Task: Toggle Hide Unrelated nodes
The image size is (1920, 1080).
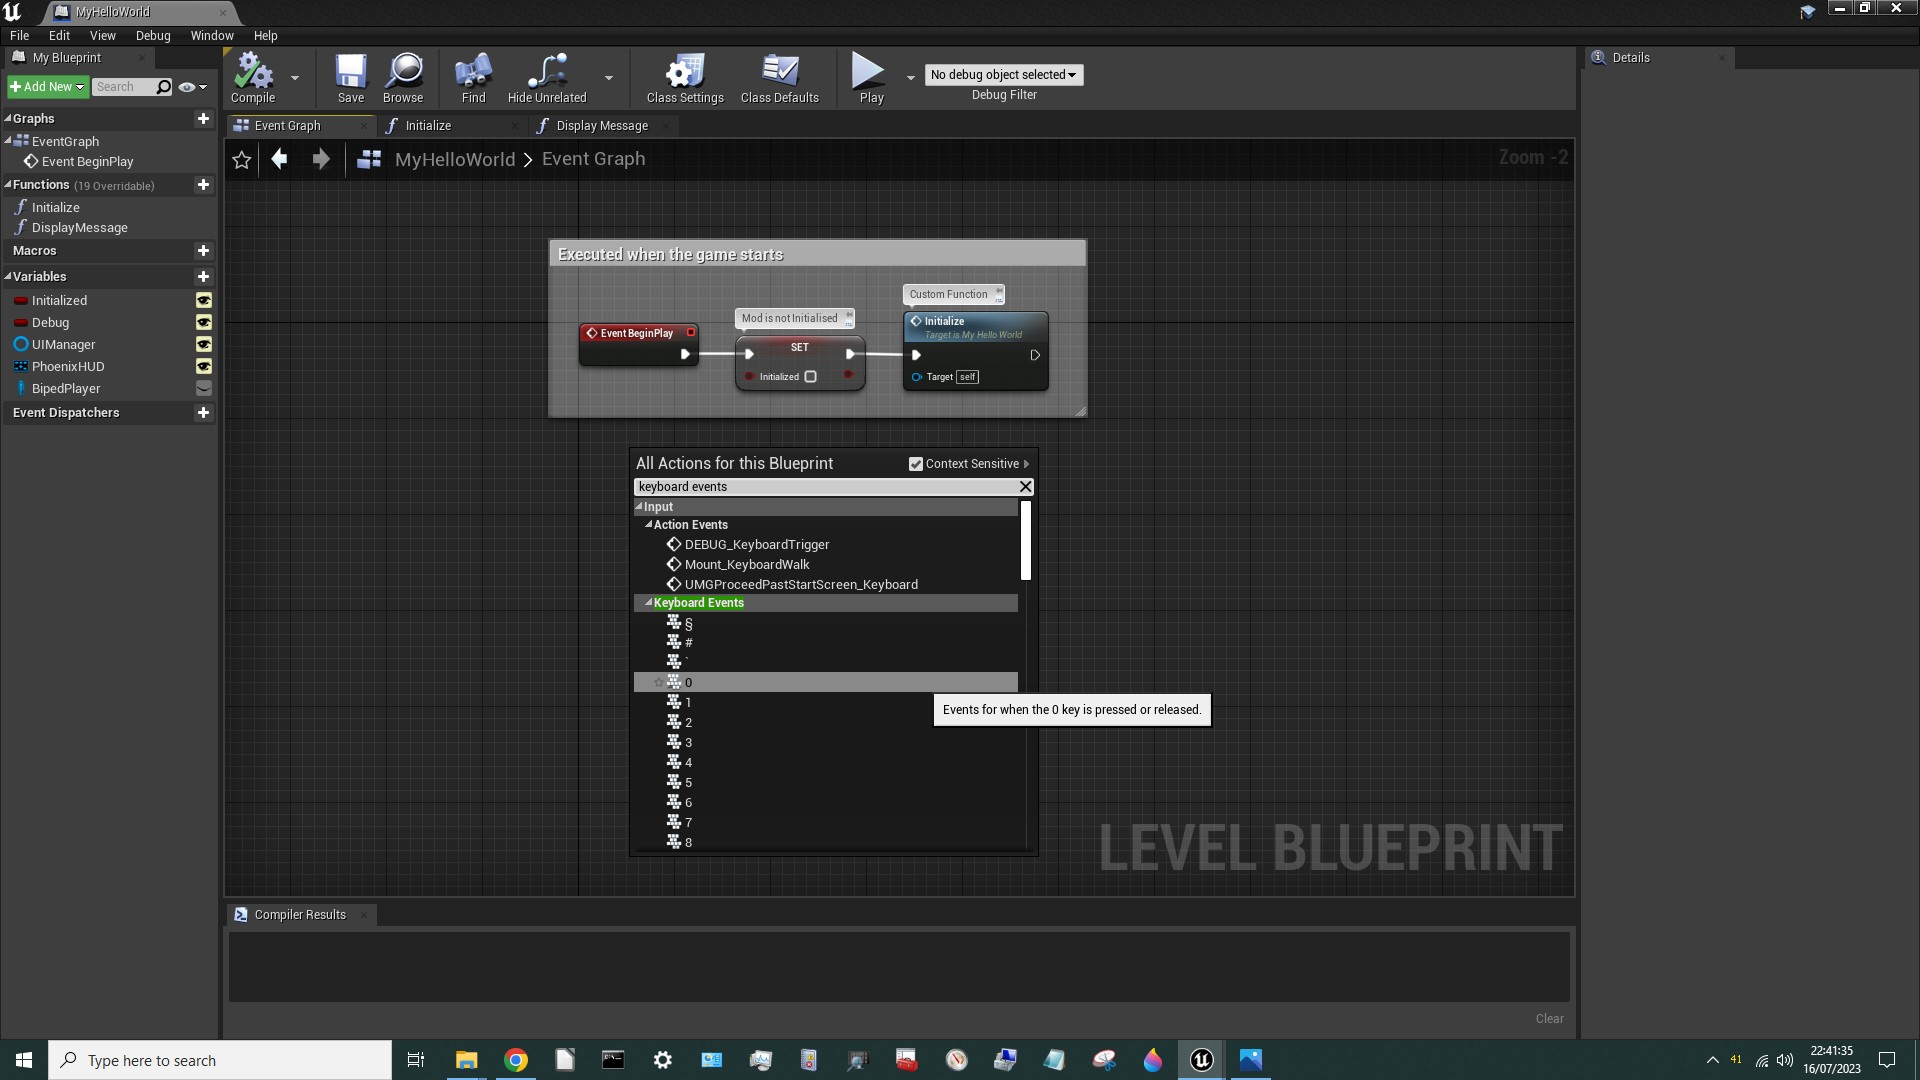Action: (547, 78)
